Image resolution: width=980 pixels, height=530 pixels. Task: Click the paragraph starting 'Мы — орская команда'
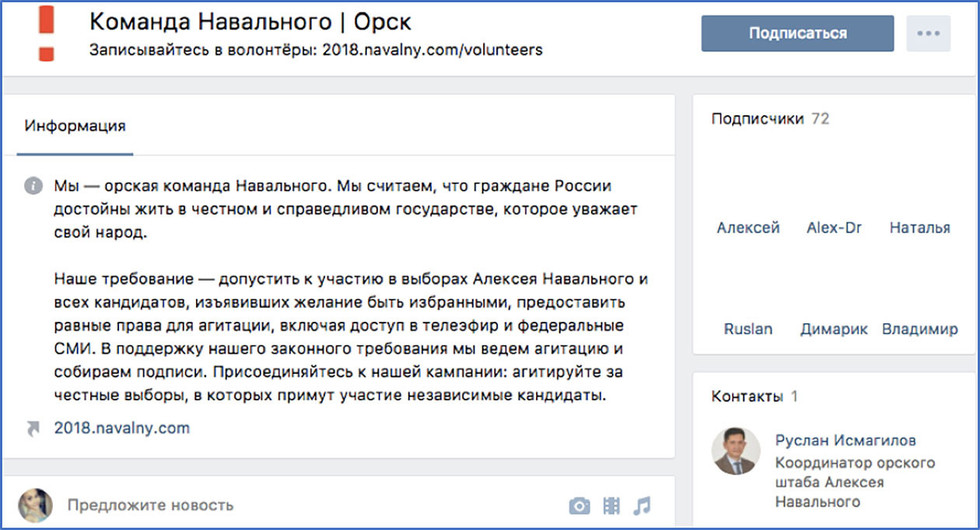click(345, 209)
